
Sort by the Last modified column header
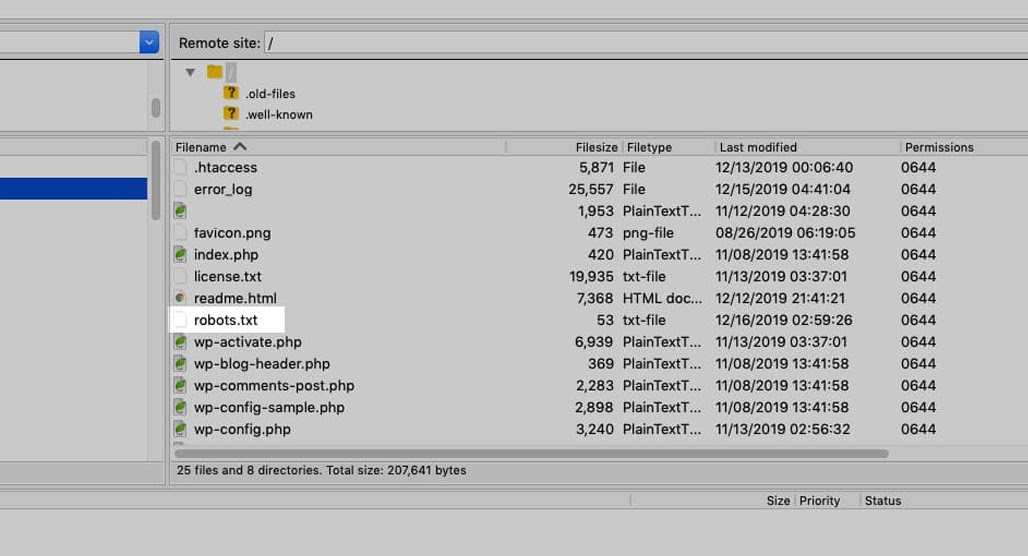(758, 148)
